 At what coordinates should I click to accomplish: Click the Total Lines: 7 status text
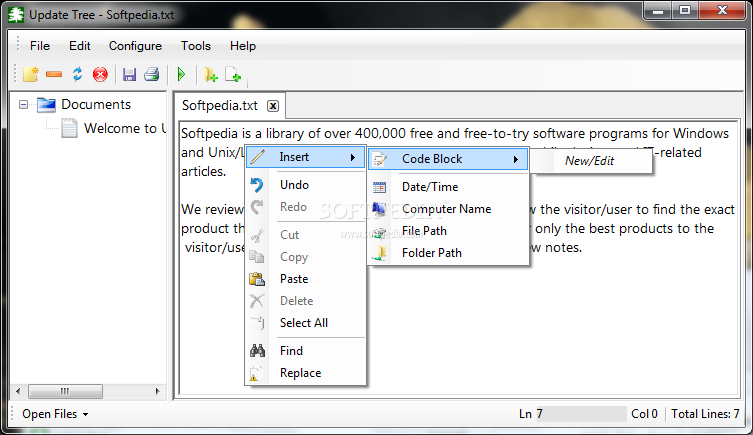(x=705, y=414)
